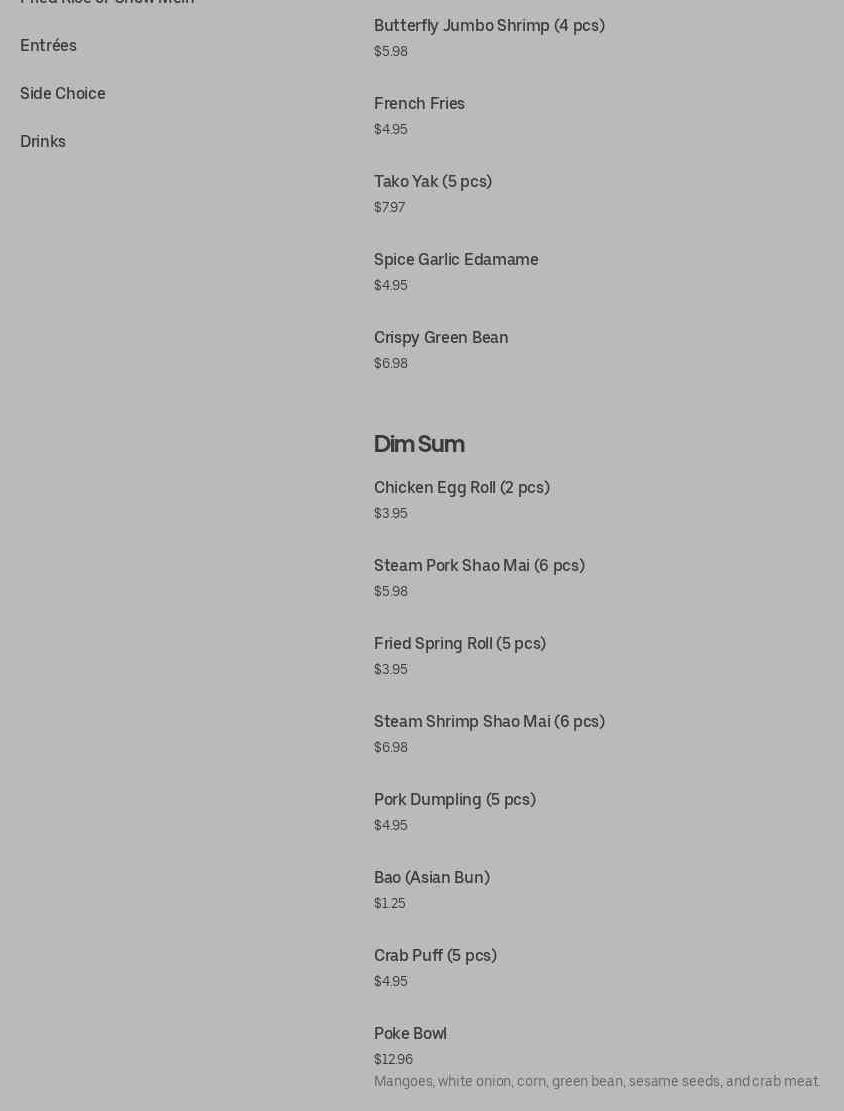Select Butterfly Jumbo Shrimp (4 pcs)
The width and height of the screenshot is (844, 1111).
tap(489, 26)
